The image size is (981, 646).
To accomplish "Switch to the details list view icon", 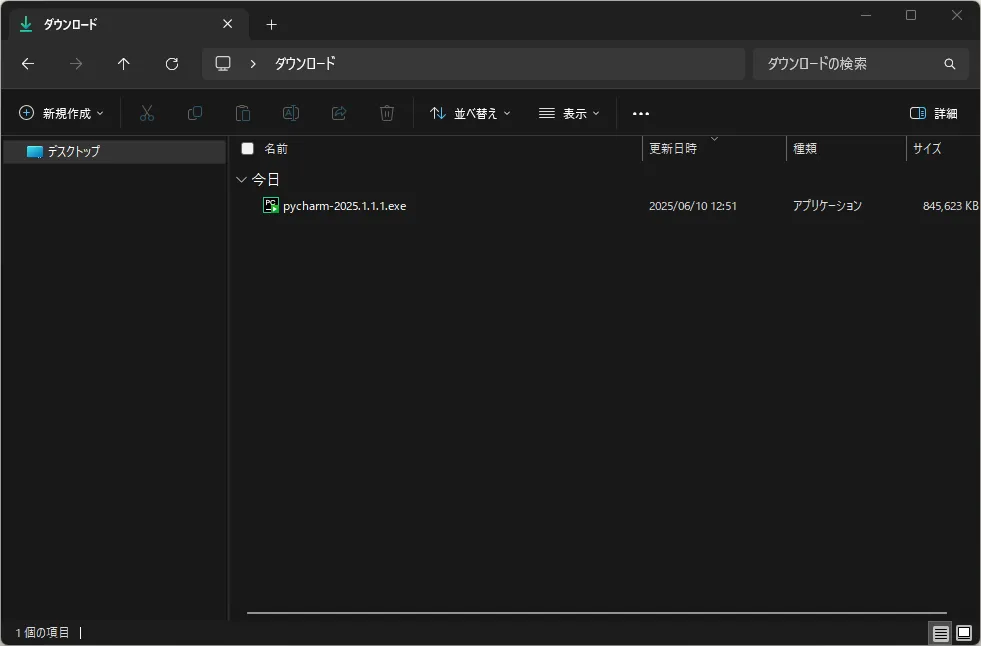I will point(940,633).
